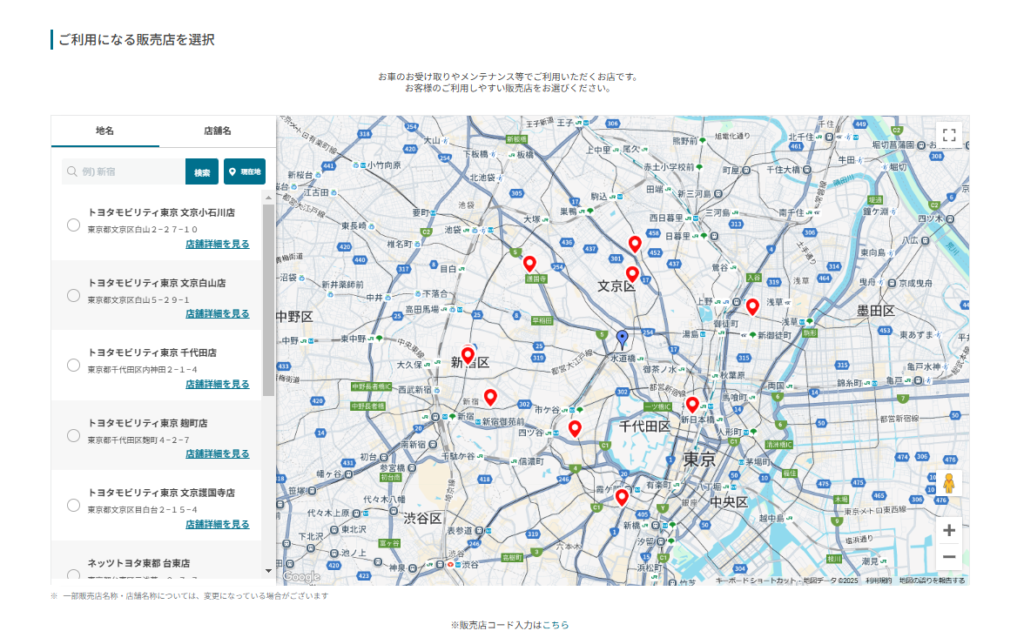This screenshot has height=631, width=1024.
Task: Click the blue map pin near 水道橋
Action: click(622, 338)
